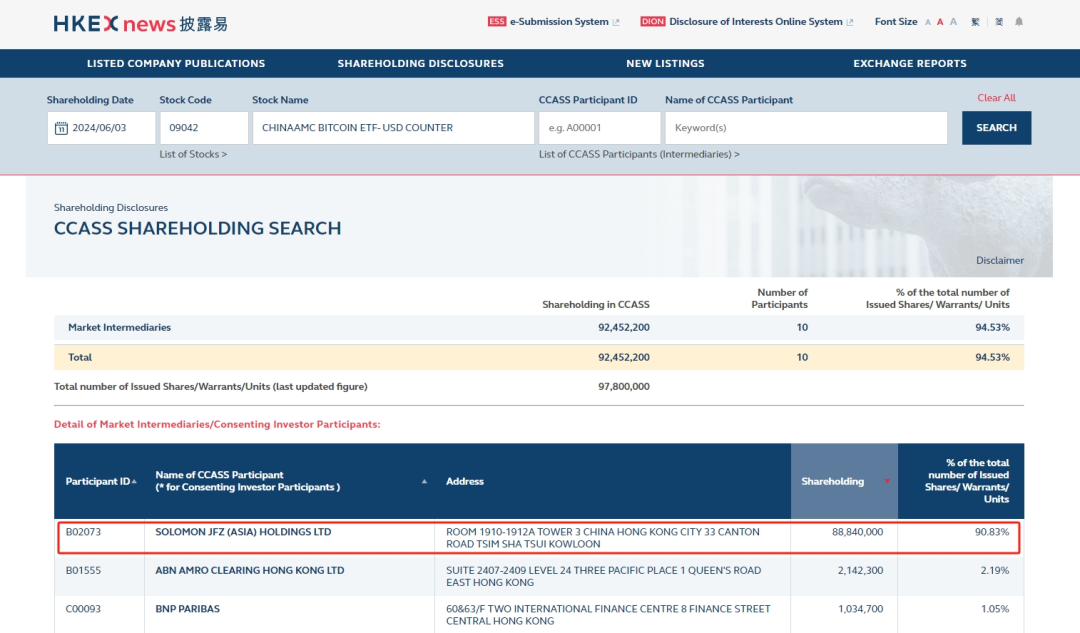1080x633 pixels.
Task: Click the Stock Code field 09042
Action: point(204,128)
